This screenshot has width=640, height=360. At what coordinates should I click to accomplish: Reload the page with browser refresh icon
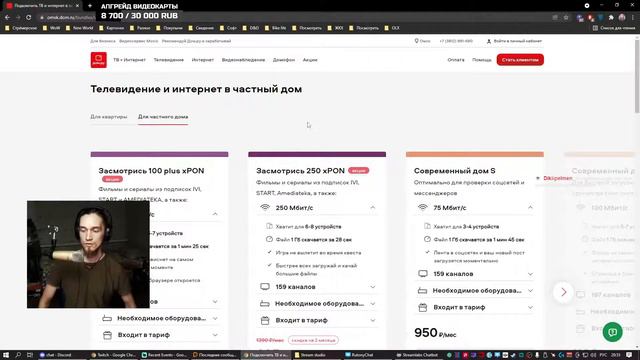[x=29, y=17]
